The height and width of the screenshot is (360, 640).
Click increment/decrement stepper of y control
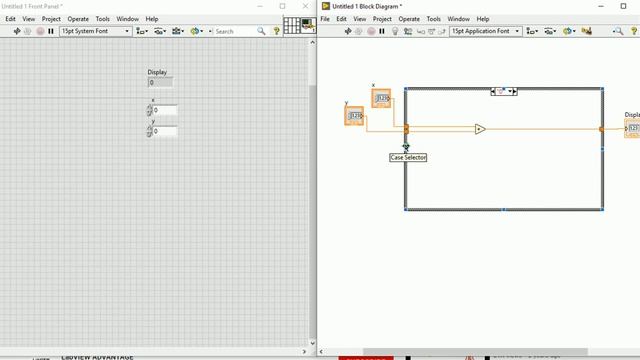(x=149, y=131)
